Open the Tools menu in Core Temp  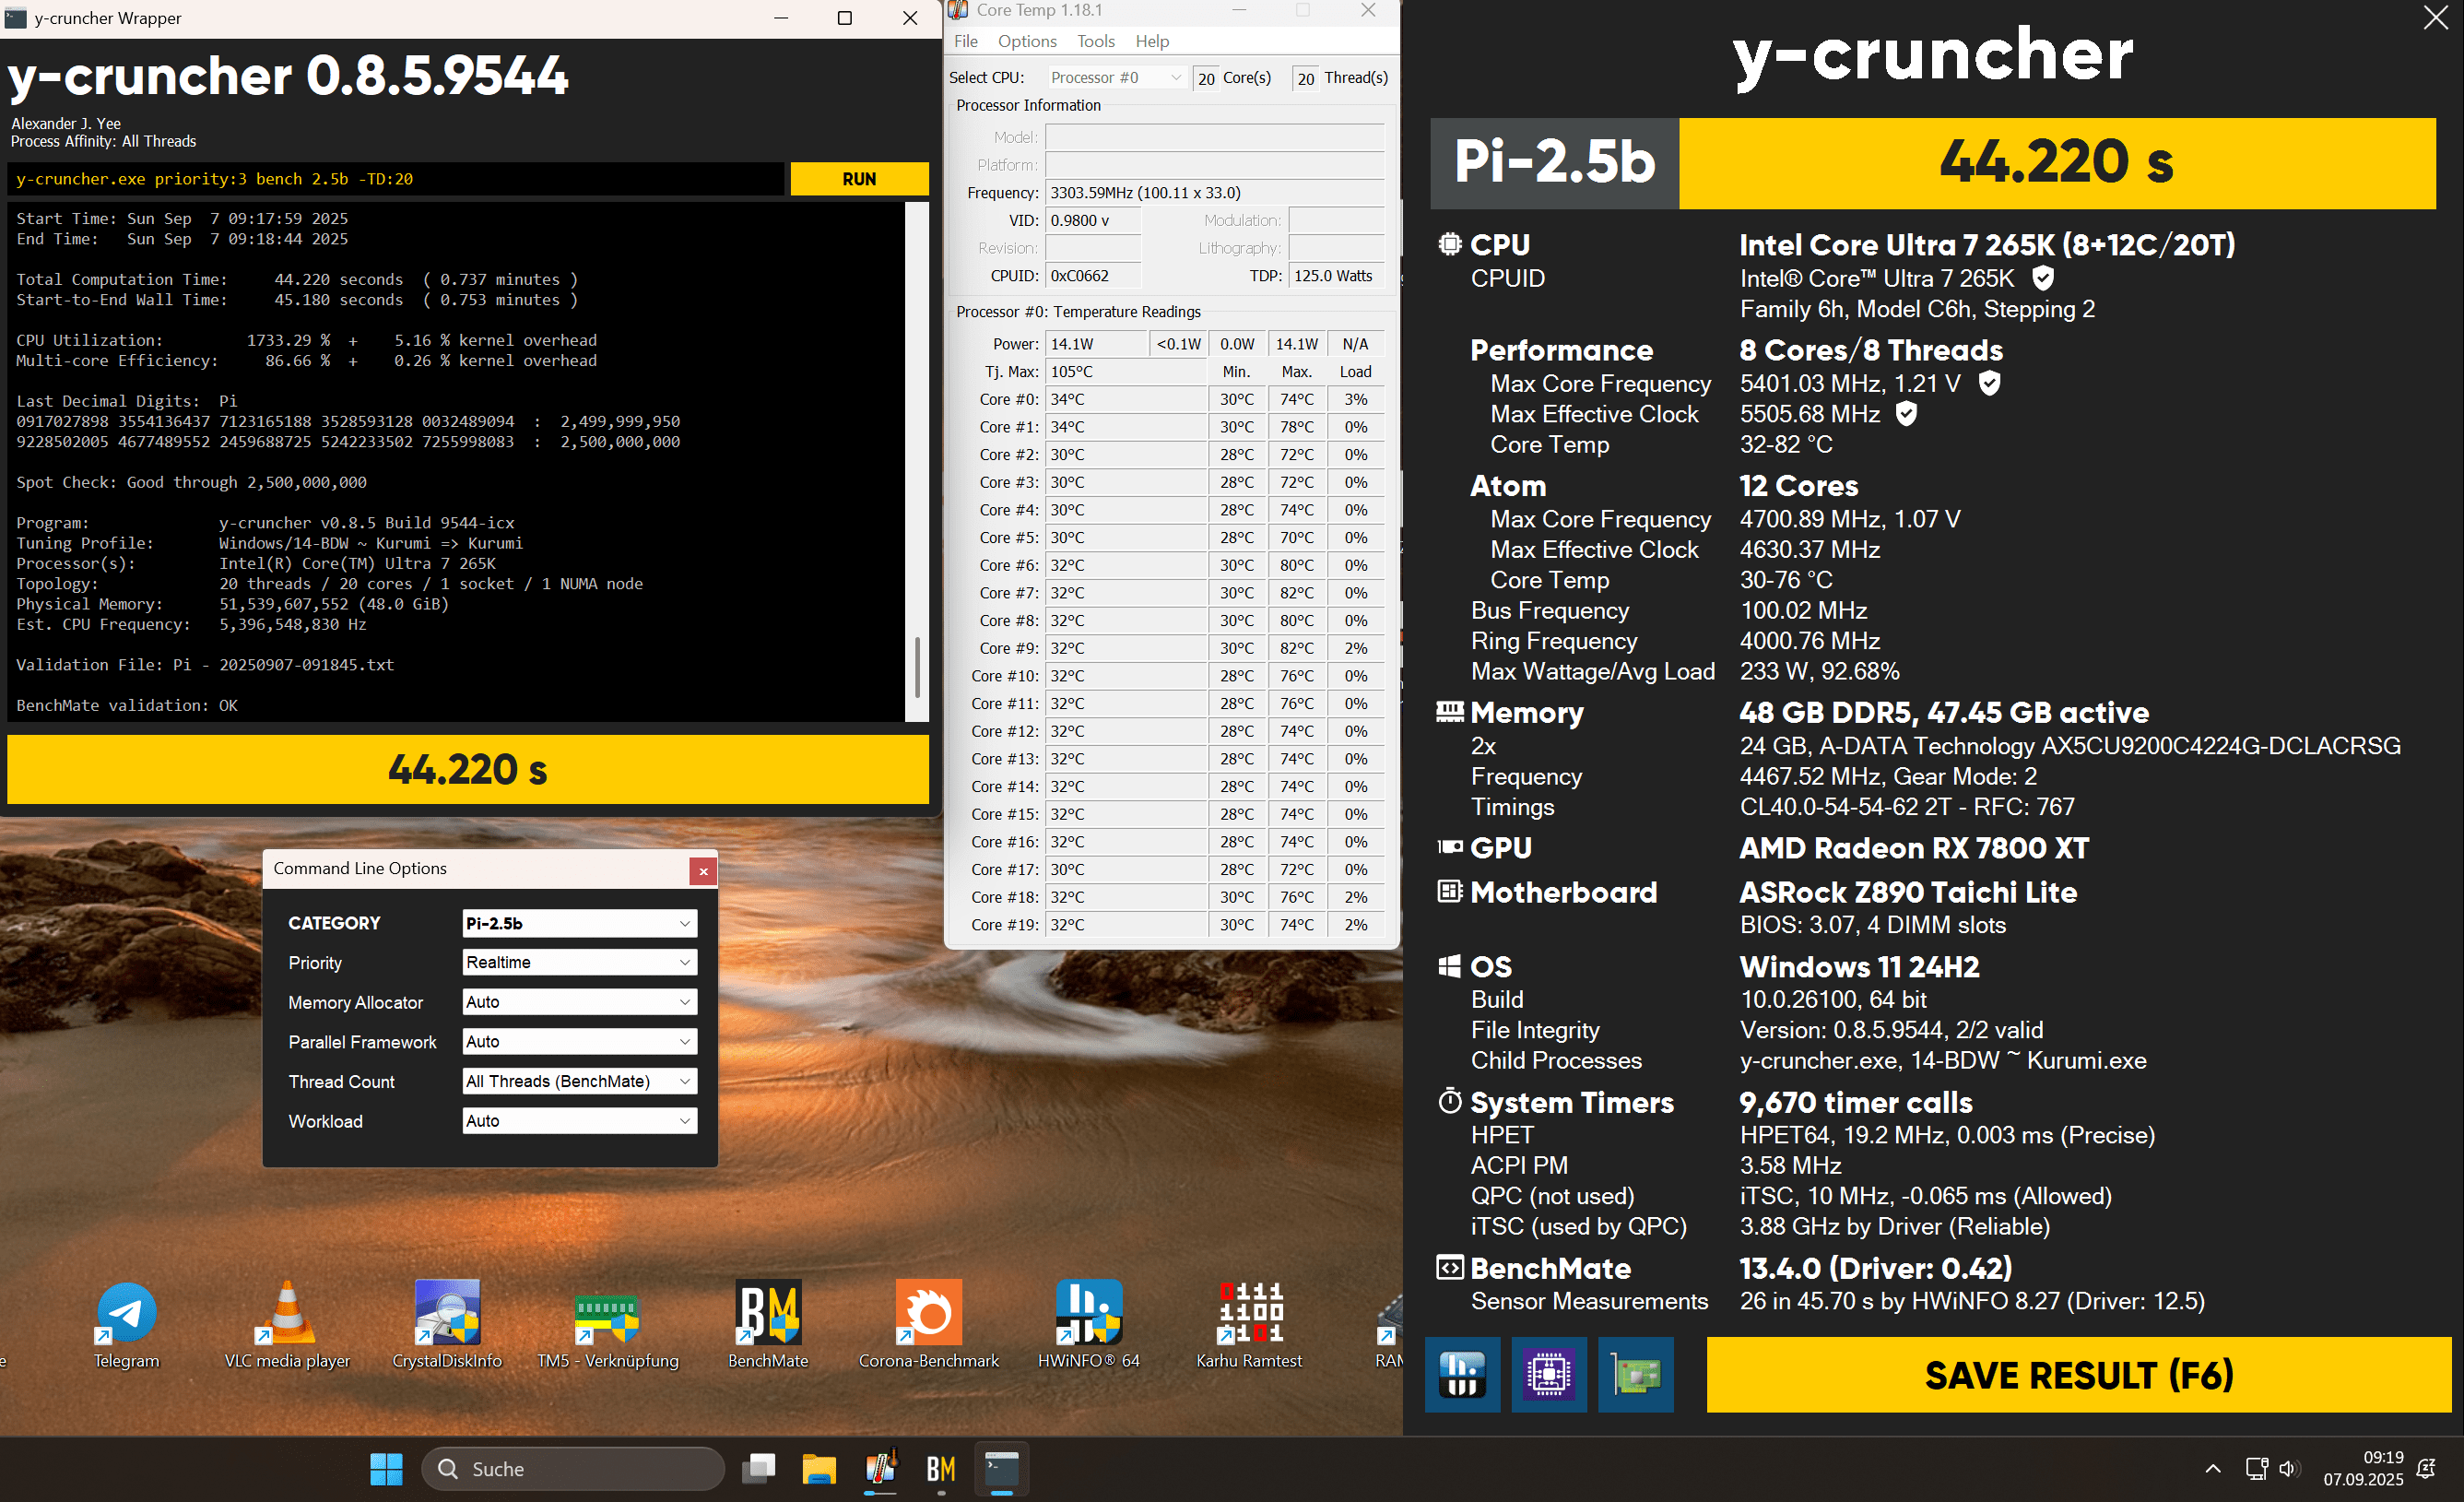coord(1095,41)
